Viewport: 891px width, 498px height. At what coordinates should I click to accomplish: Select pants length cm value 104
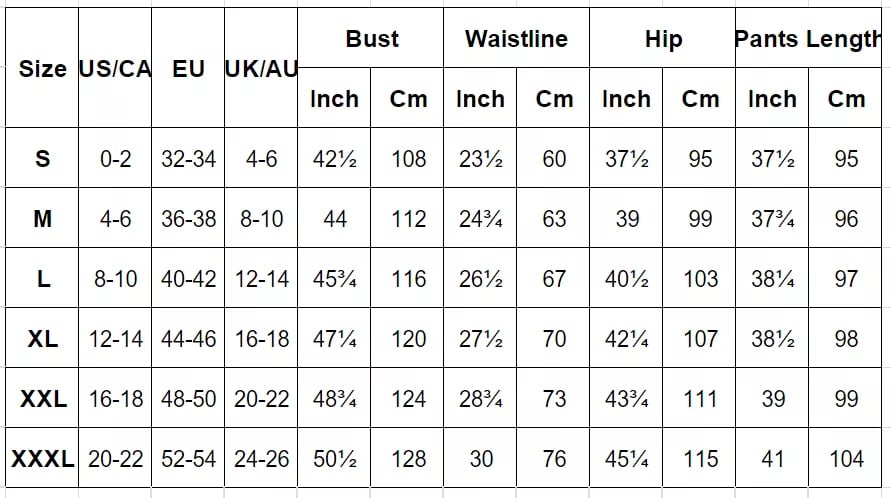pyautogui.click(x=846, y=459)
